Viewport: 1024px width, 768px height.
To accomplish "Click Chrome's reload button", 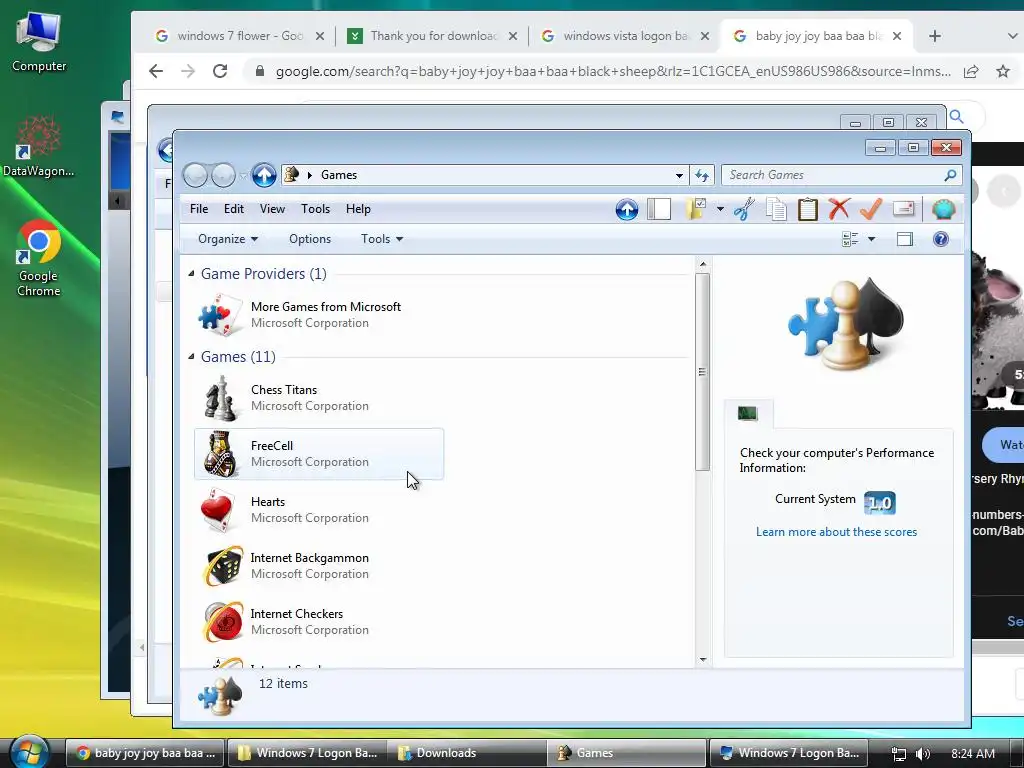I will pos(220,71).
